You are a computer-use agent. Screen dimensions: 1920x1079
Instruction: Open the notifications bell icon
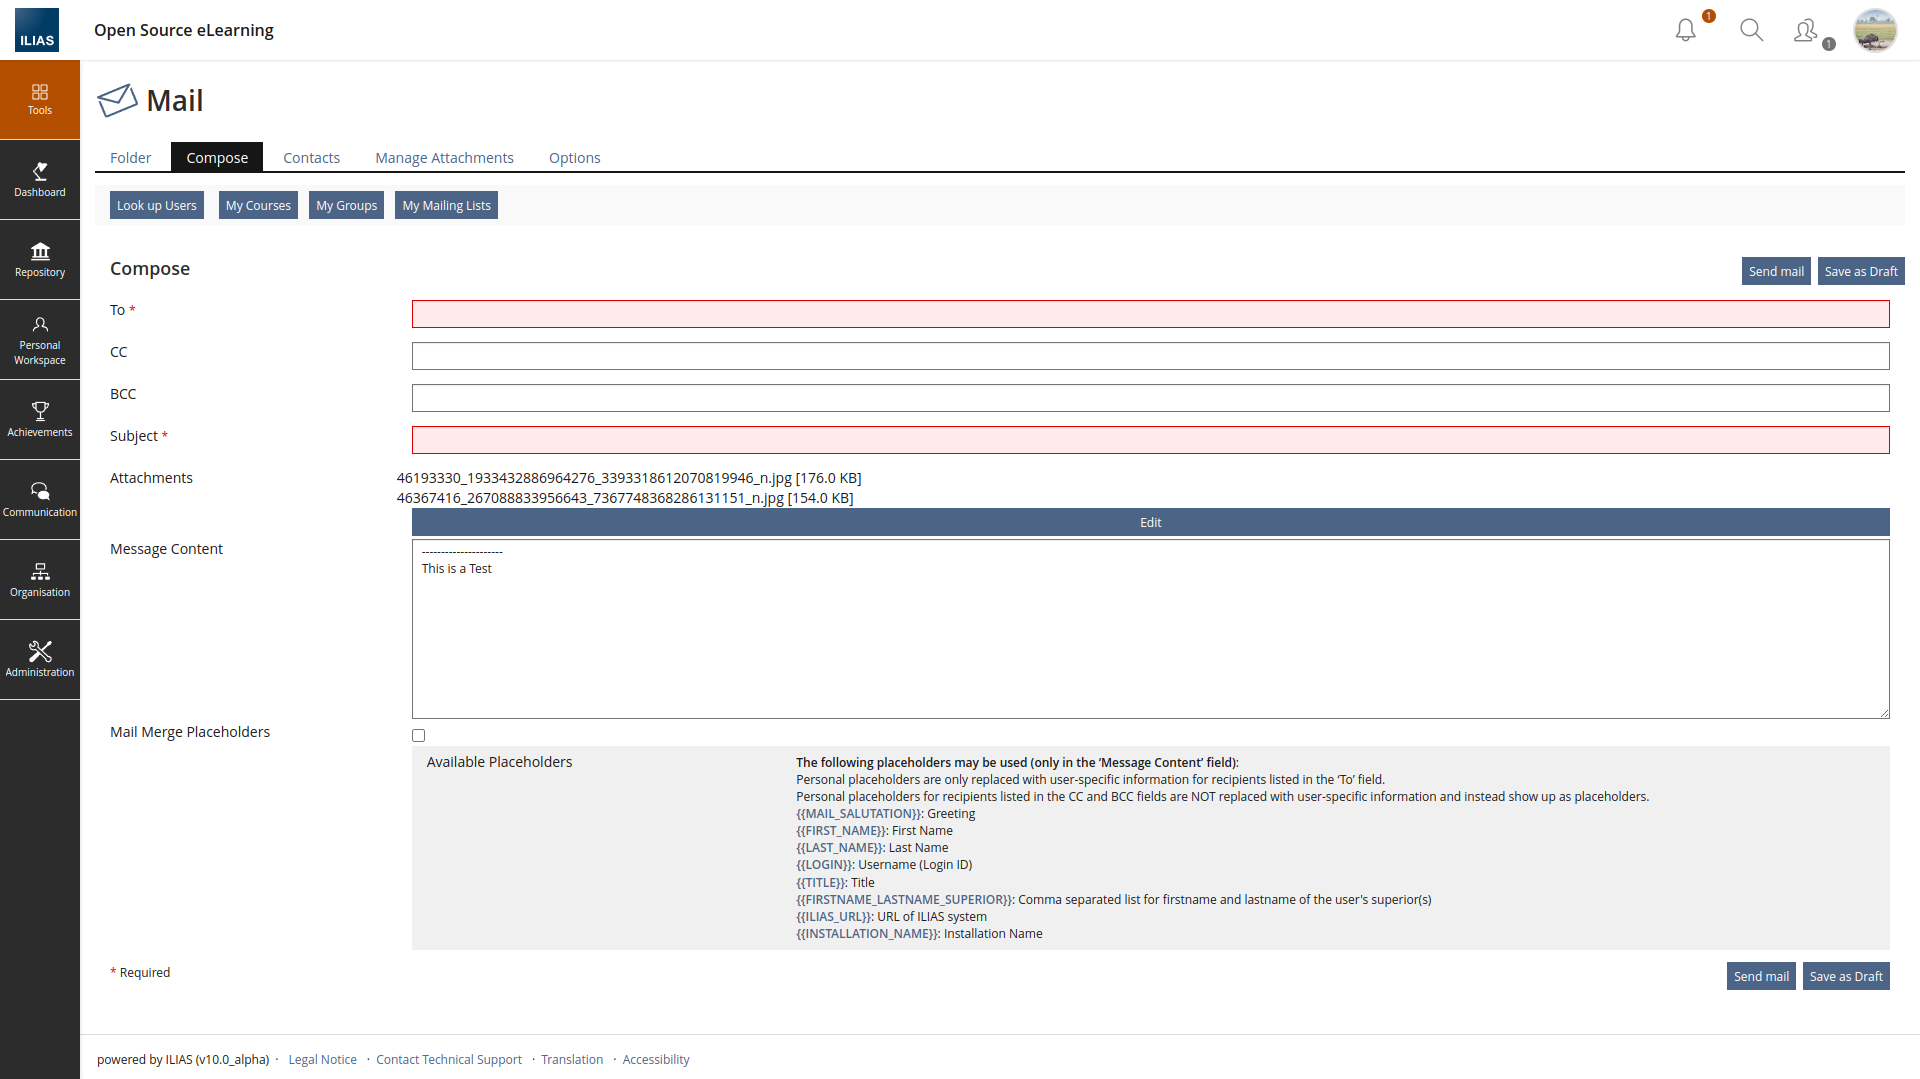point(1686,30)
